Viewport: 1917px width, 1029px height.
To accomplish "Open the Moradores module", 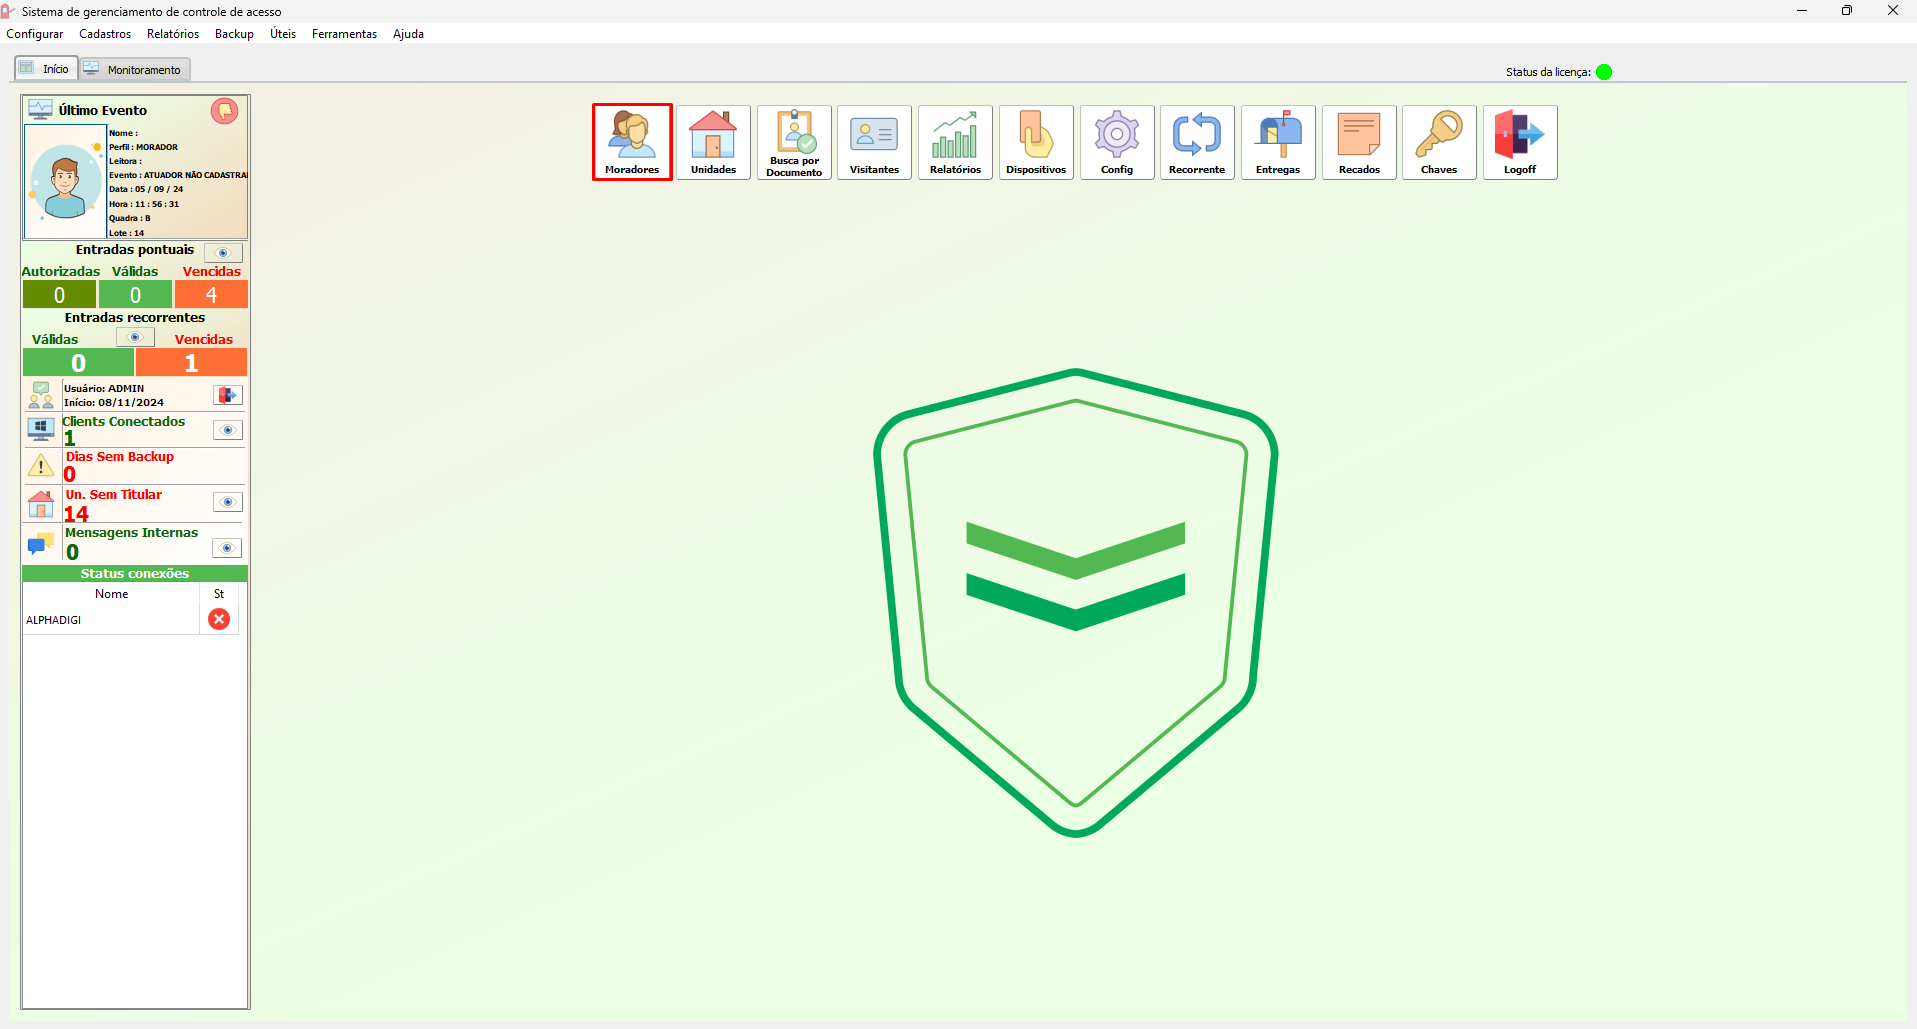I will click(632, 142).
